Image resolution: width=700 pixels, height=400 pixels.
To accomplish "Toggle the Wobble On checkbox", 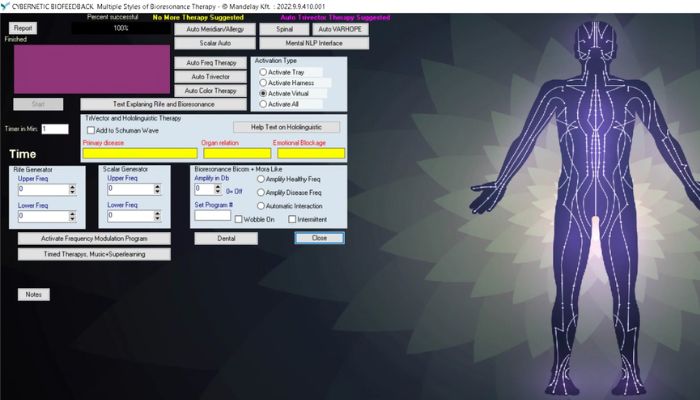I will 238,219.
